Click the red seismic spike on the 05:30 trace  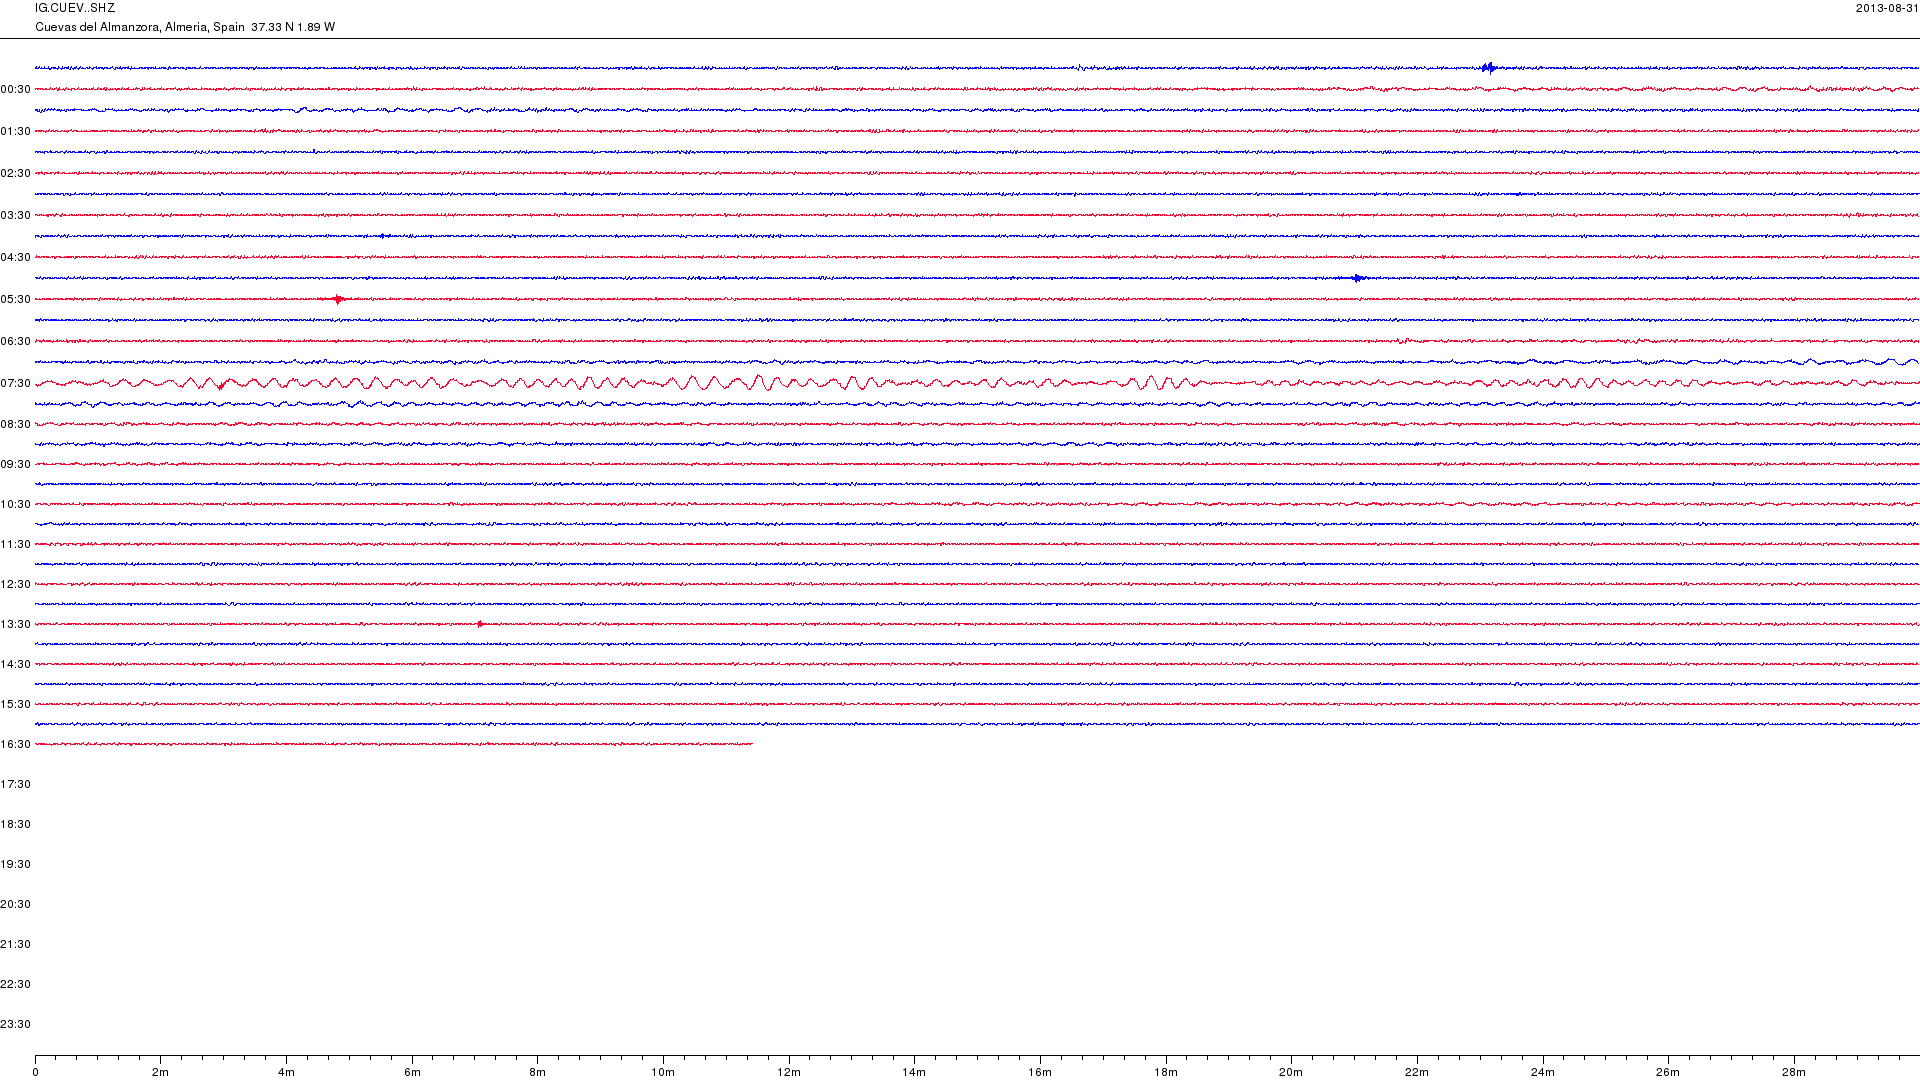(339, 299)
